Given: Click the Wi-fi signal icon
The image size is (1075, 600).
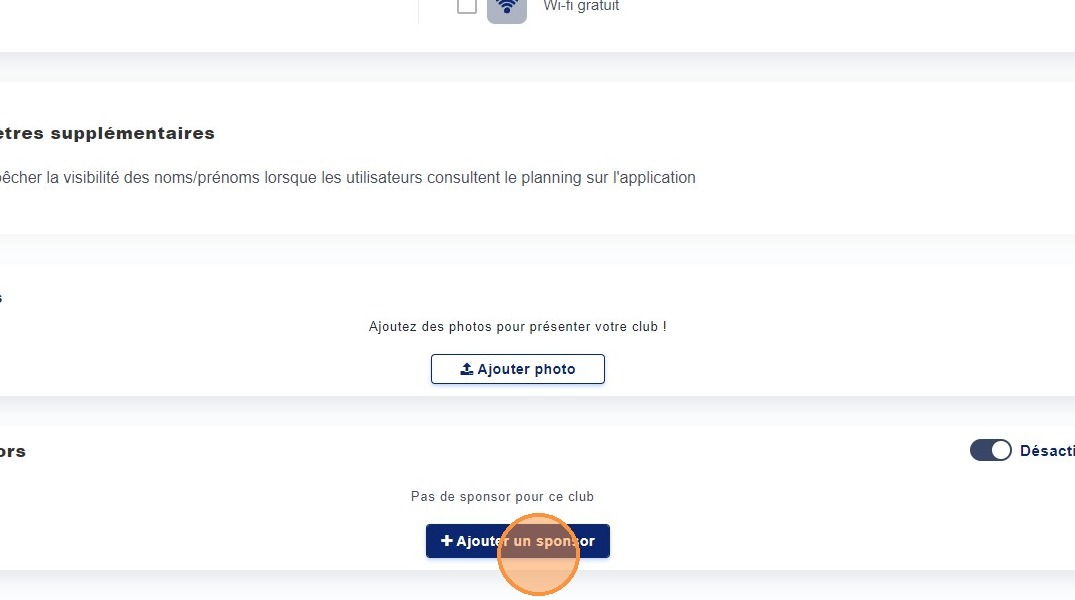Looking at the screenshot, I should coord(507,7).
